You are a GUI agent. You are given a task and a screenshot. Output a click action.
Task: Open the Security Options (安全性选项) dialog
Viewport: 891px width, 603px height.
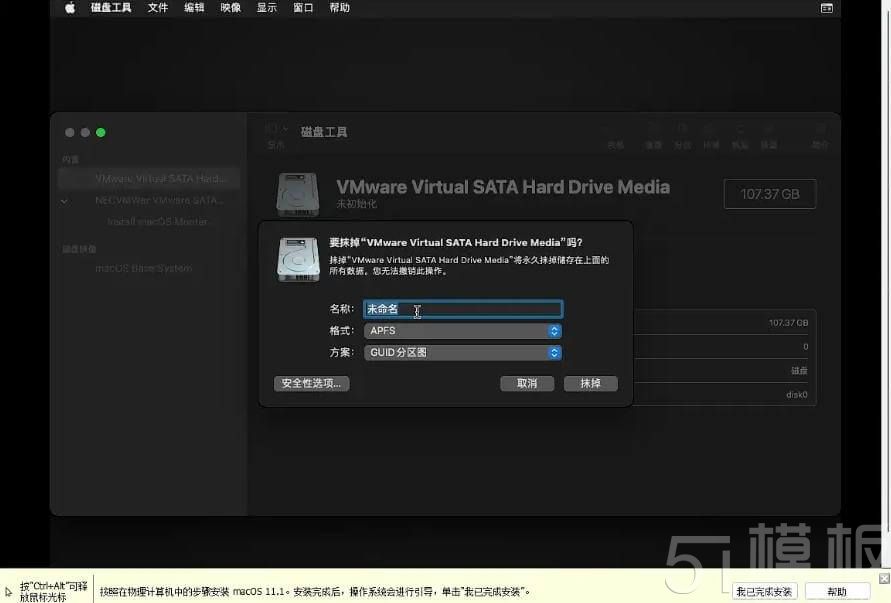pyautogui.click(x=311, y=383)
